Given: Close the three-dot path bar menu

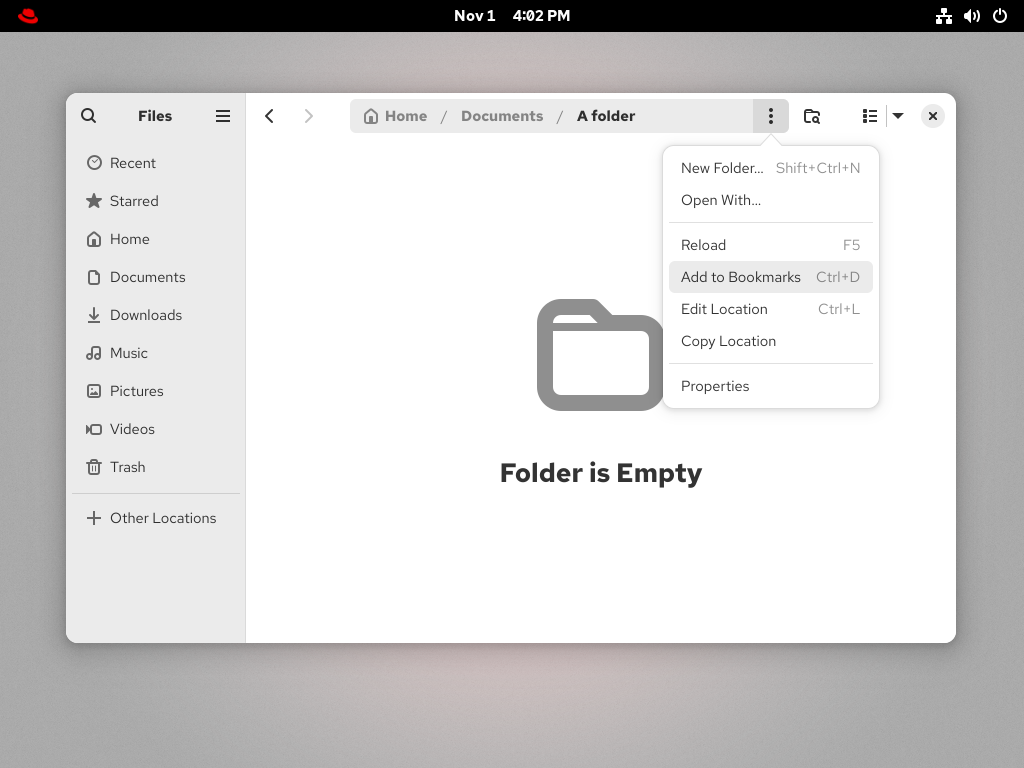Looking at the screenshot, I should [x=770, y=116].
